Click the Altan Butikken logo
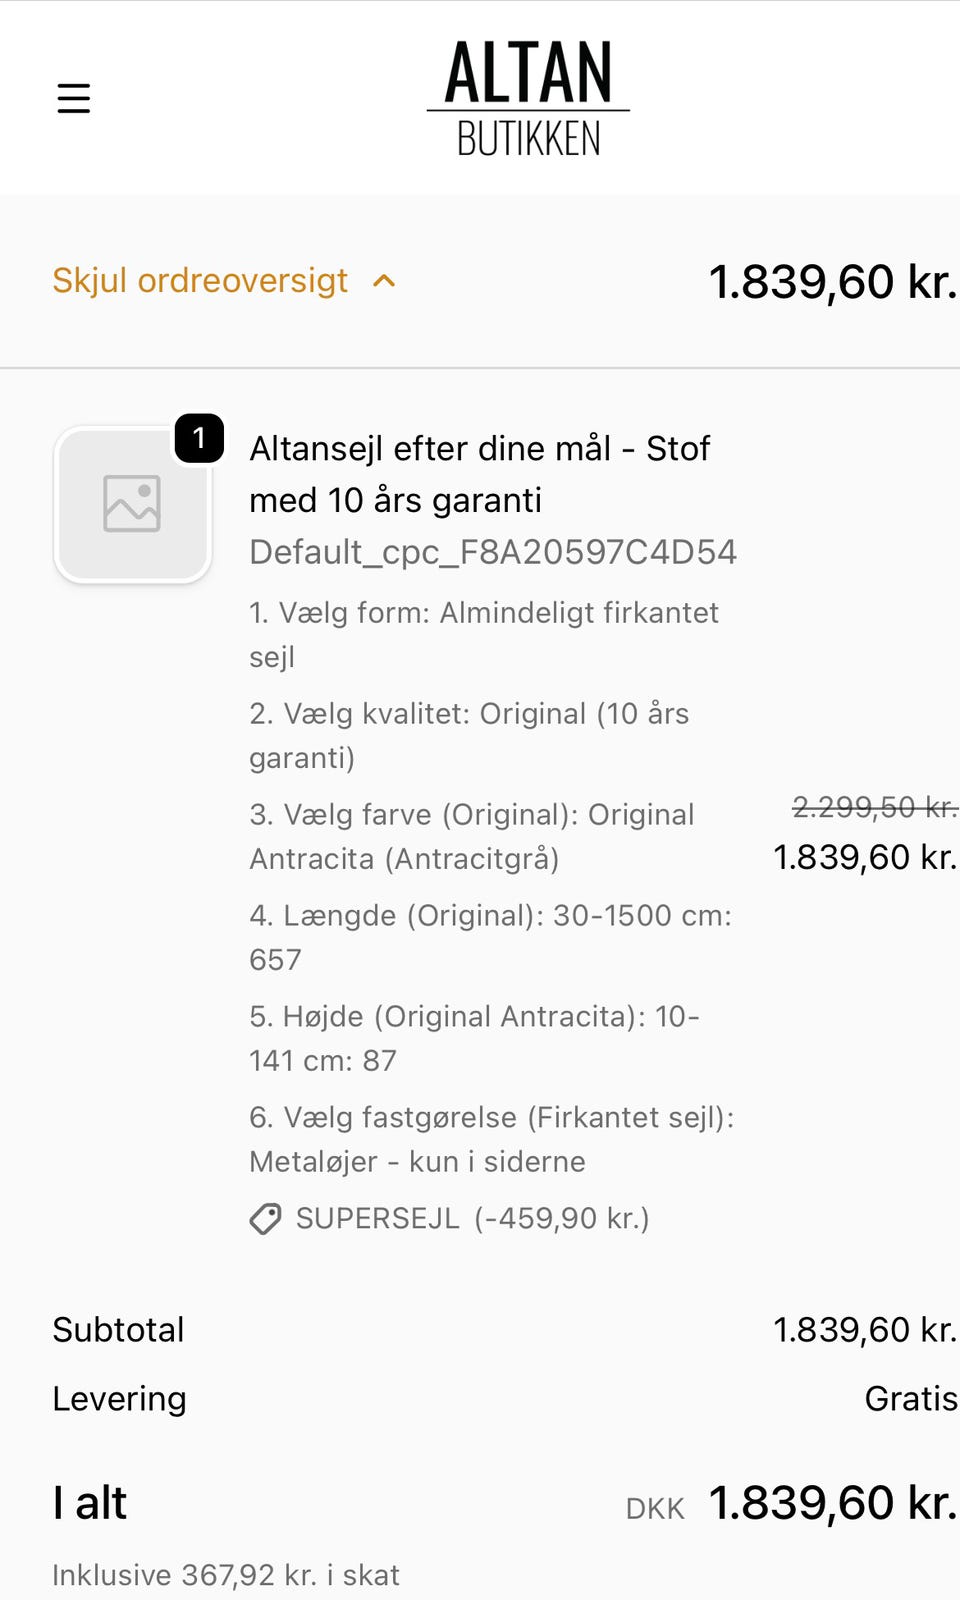The image size is (960, 1600). tap(528, 98)
